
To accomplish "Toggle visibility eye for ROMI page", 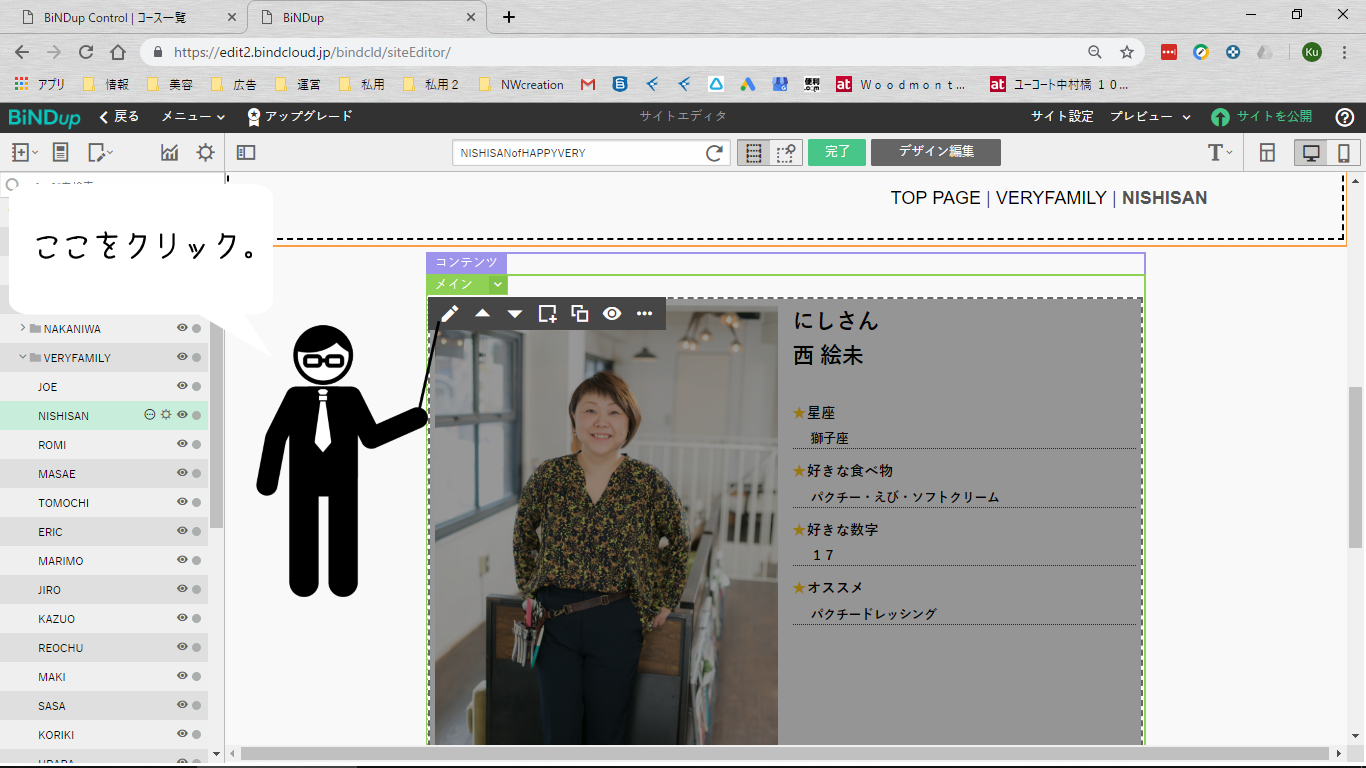I will click(183, 444).
